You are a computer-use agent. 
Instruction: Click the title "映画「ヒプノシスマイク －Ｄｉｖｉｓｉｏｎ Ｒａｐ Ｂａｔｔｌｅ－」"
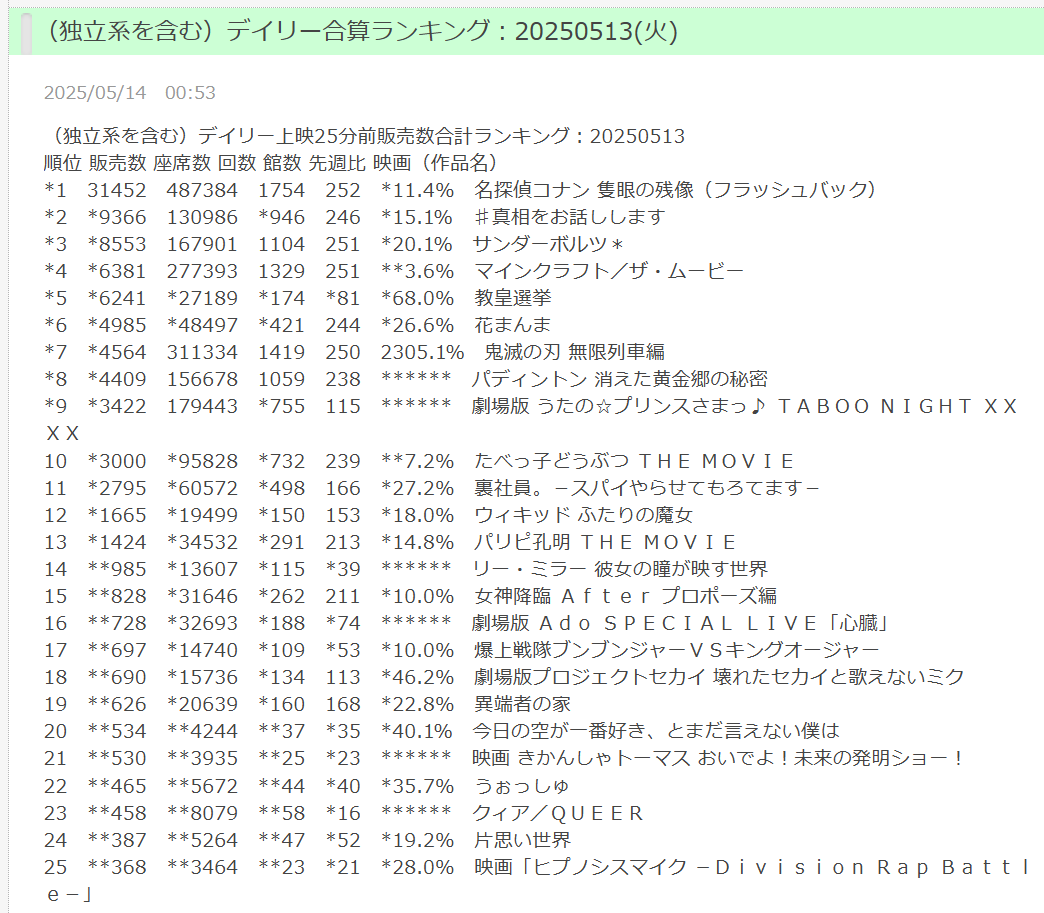752,867
